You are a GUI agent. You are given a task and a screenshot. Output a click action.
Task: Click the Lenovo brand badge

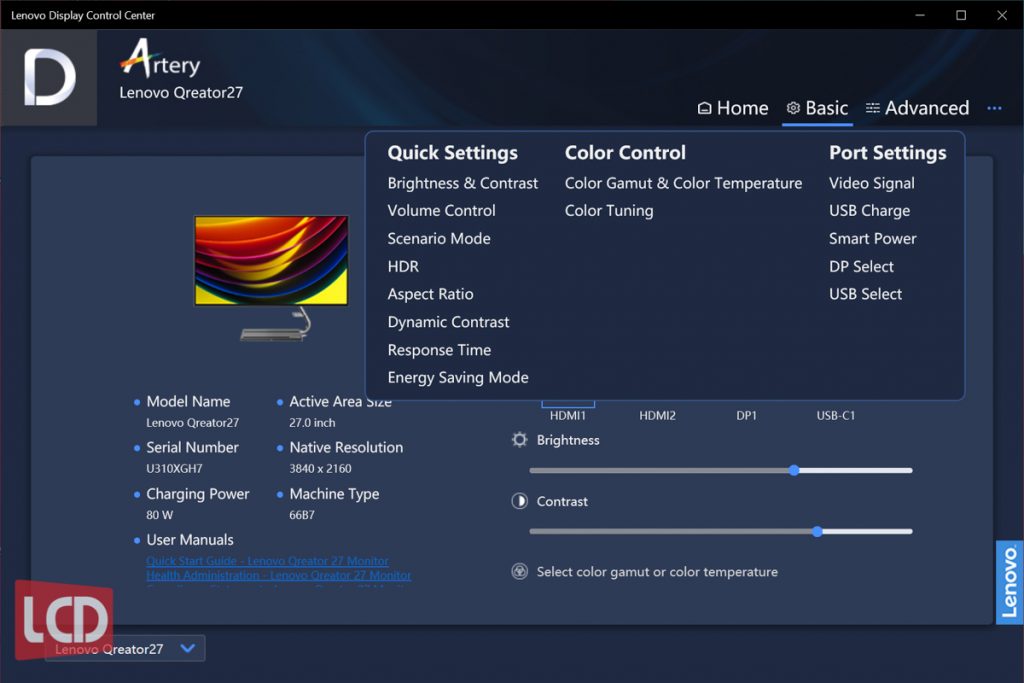[1009, 582]
